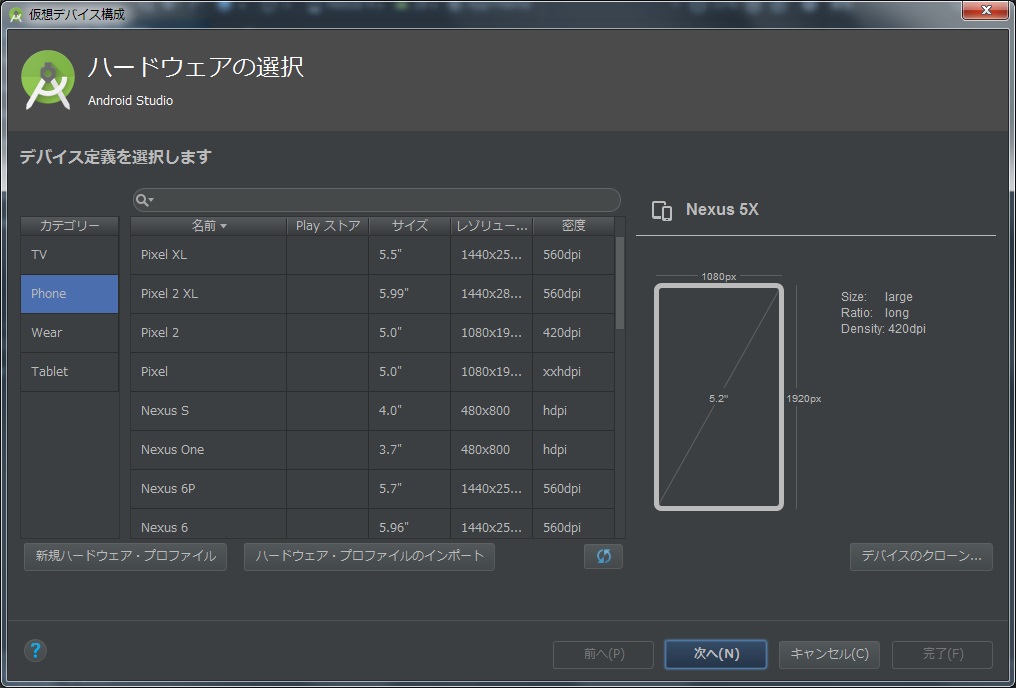1016x688 pixels.
Task: Select the Nexus 6P device row
Action: coord(373,488)
